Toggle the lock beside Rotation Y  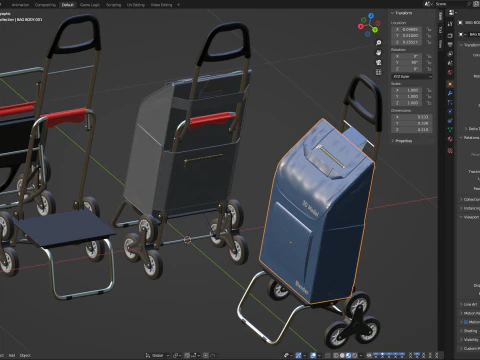(429, 63)
